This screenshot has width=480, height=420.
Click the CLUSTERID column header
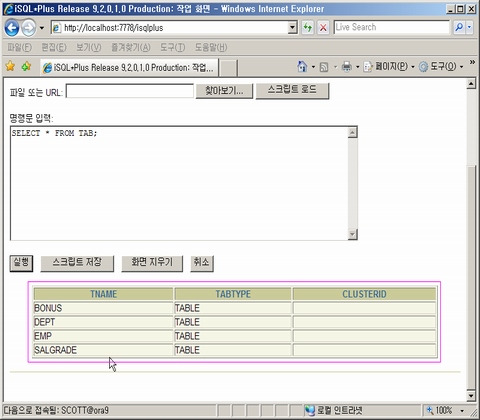click(x=364, y=294)
